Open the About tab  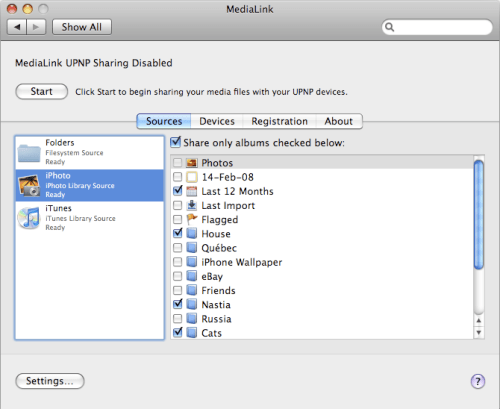pos(339,121)
